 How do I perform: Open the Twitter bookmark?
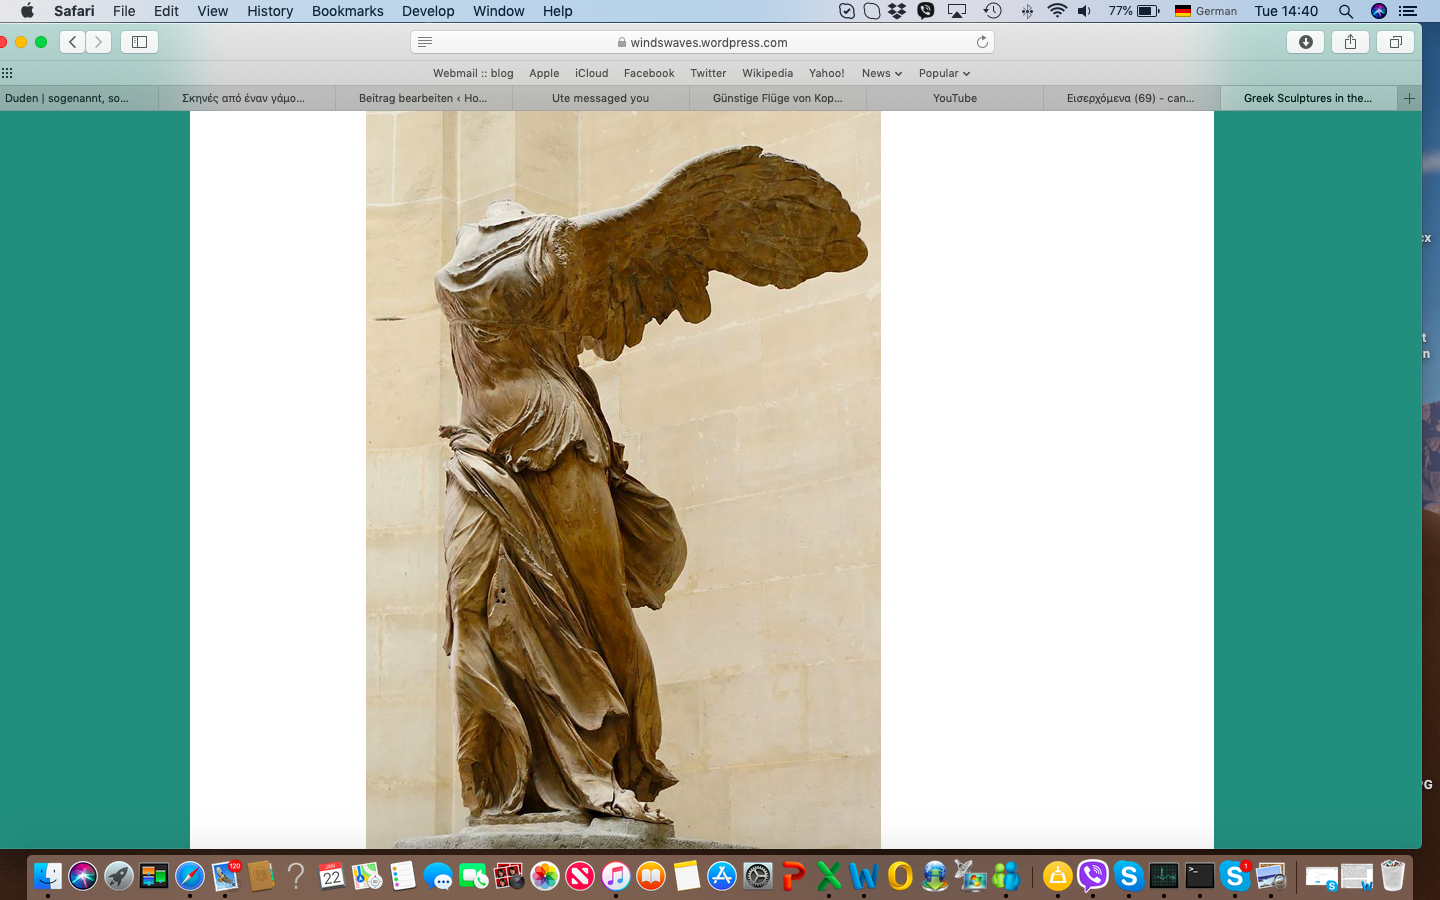(708, 73)
